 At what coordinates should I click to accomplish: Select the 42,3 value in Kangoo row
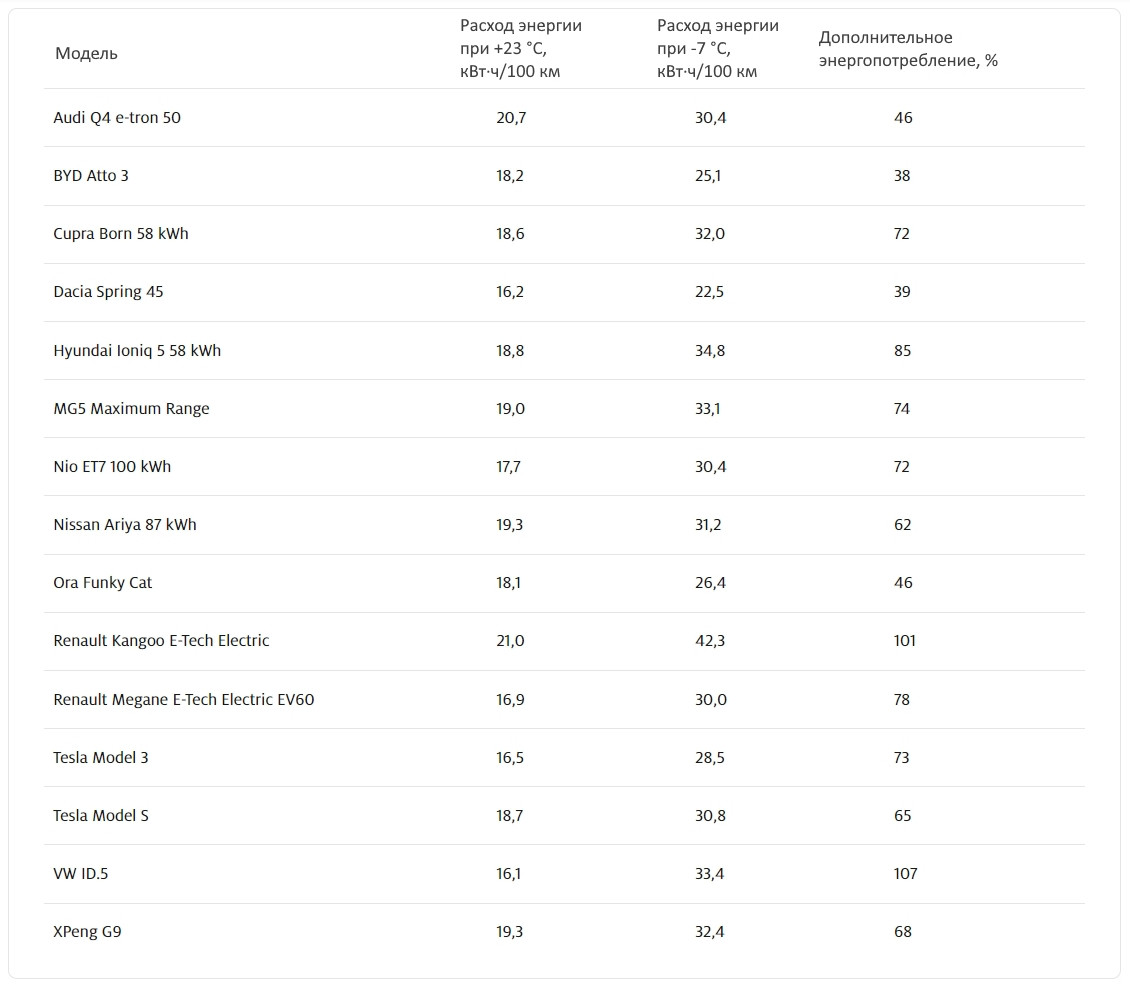point(710,641)
